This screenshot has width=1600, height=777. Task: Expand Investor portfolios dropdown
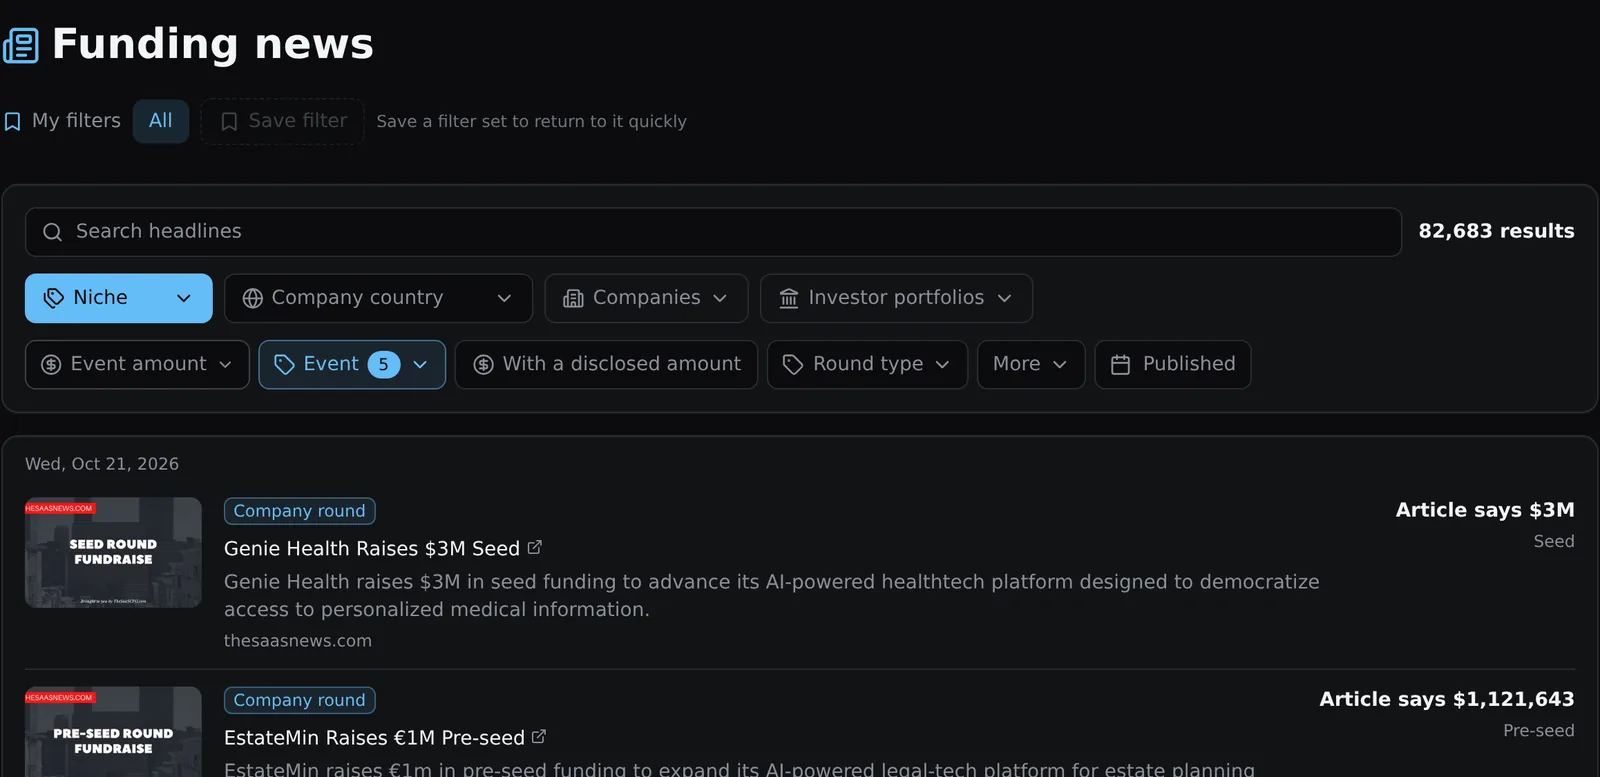pyautogui.click(x=896, y=298)
